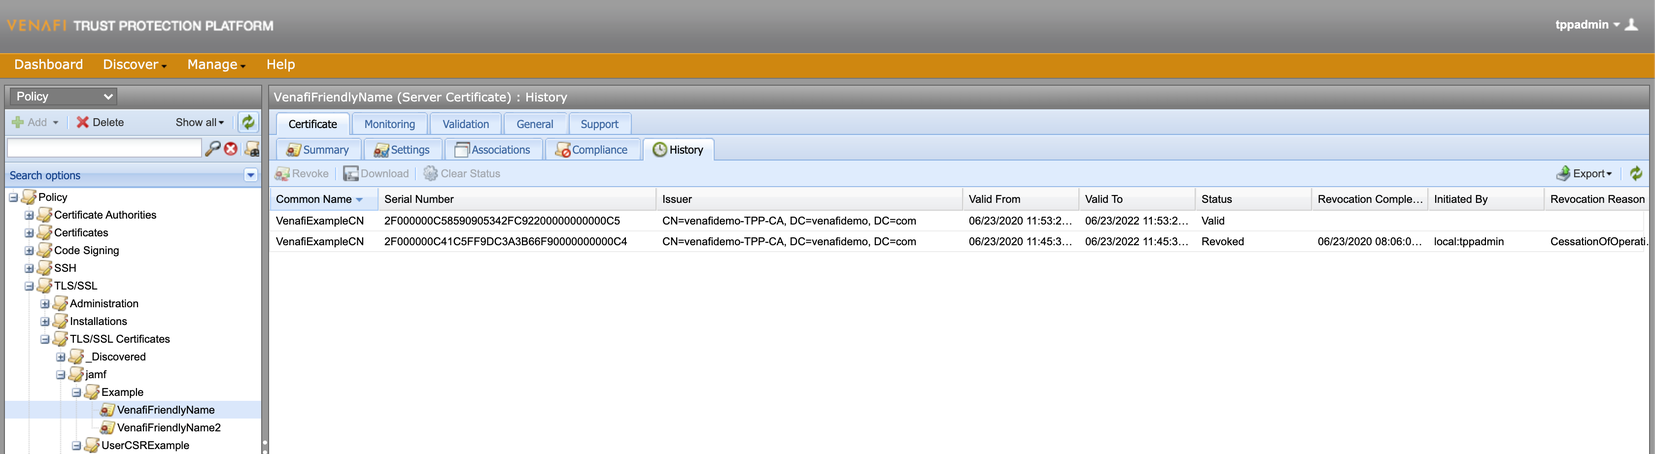Expand the Certificates tree node

29,233
